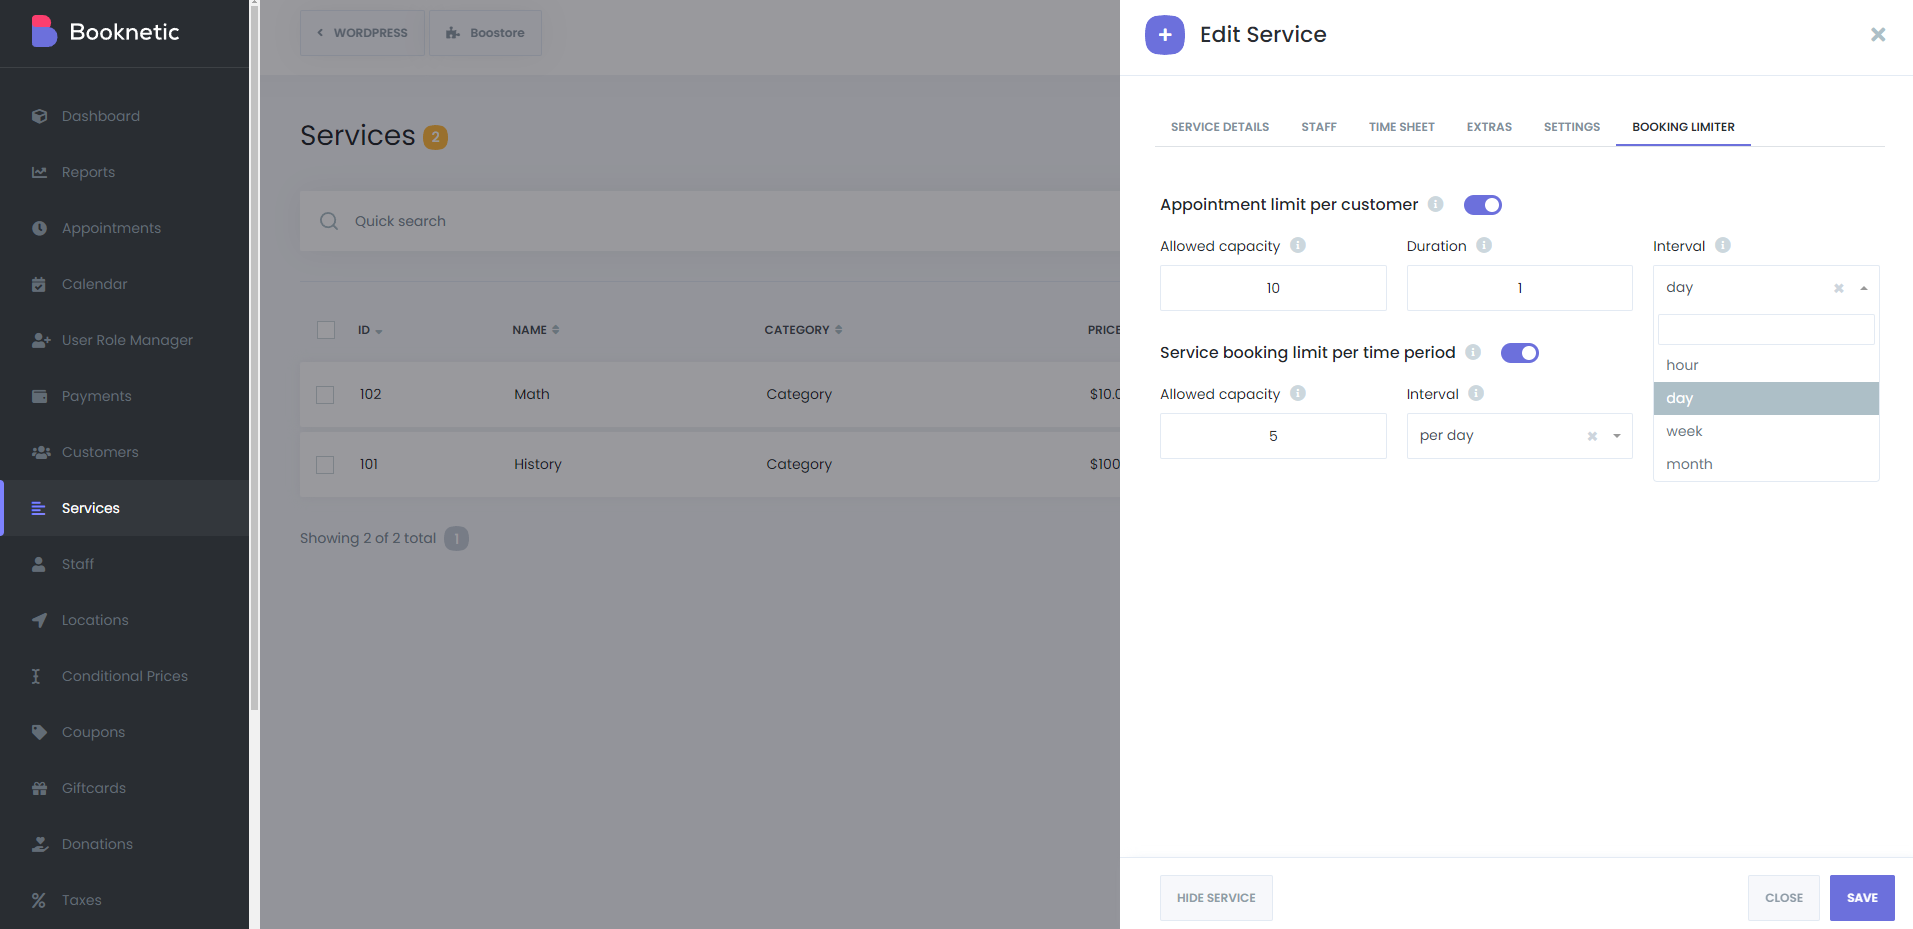Open the Calendar sidebar item

[x=93, y=284]
